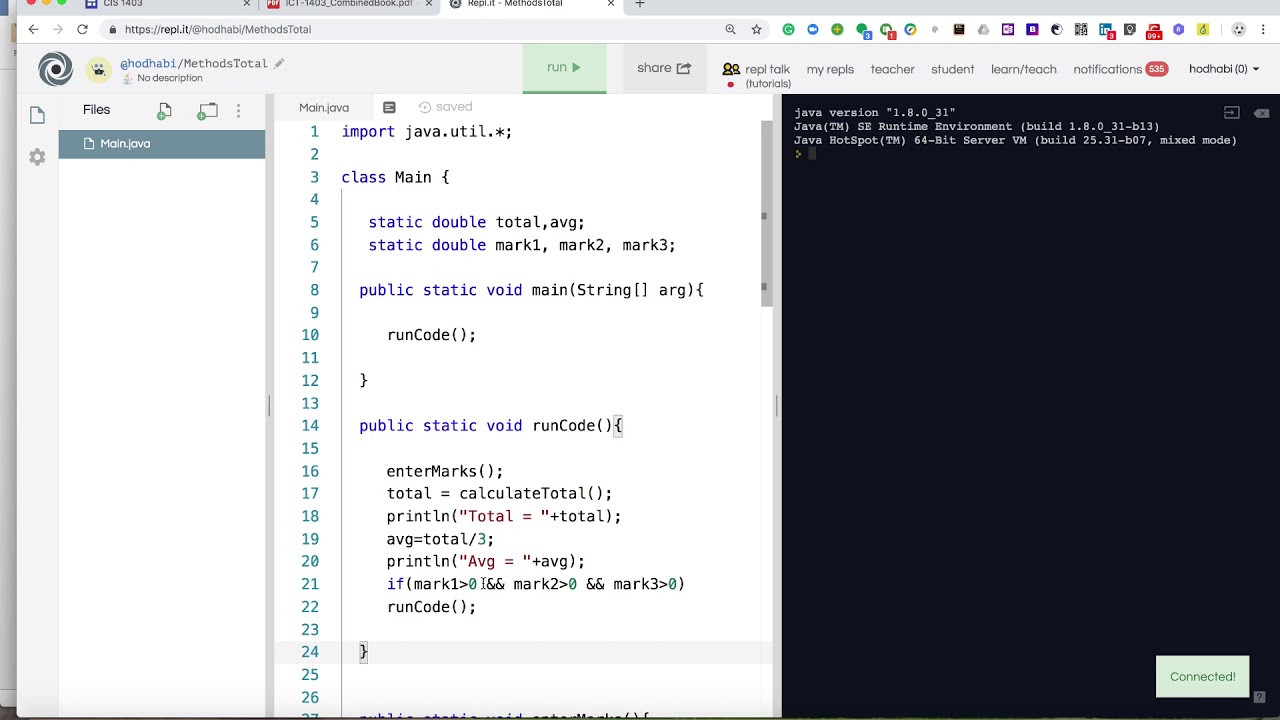Close the Repl.it - MethodsTotal tab
This screenshot has height=720, width=1280.
[611, 4]
